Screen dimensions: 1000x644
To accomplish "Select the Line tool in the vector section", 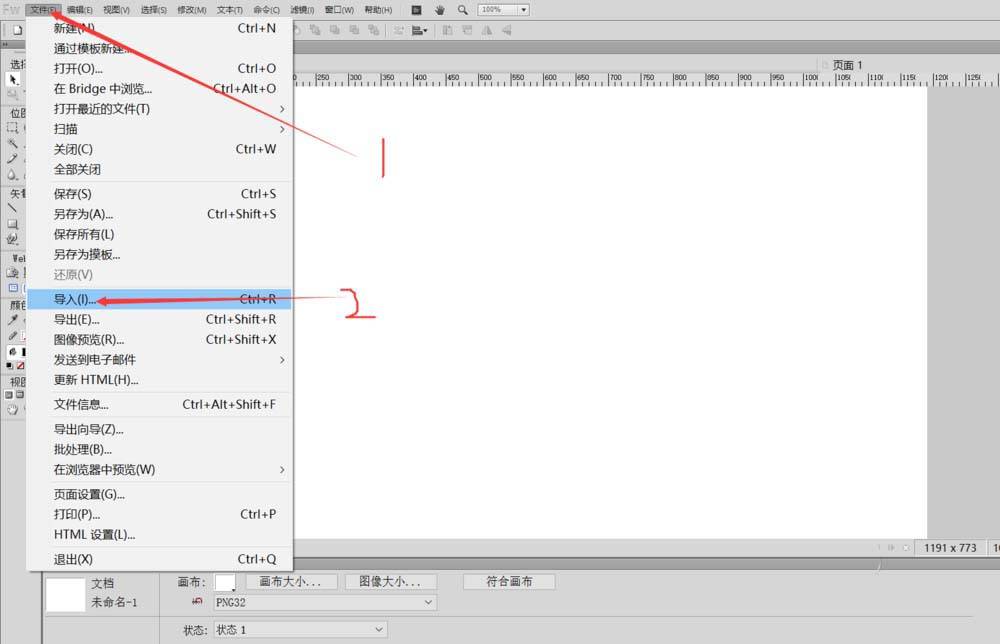I will [12, 208].
